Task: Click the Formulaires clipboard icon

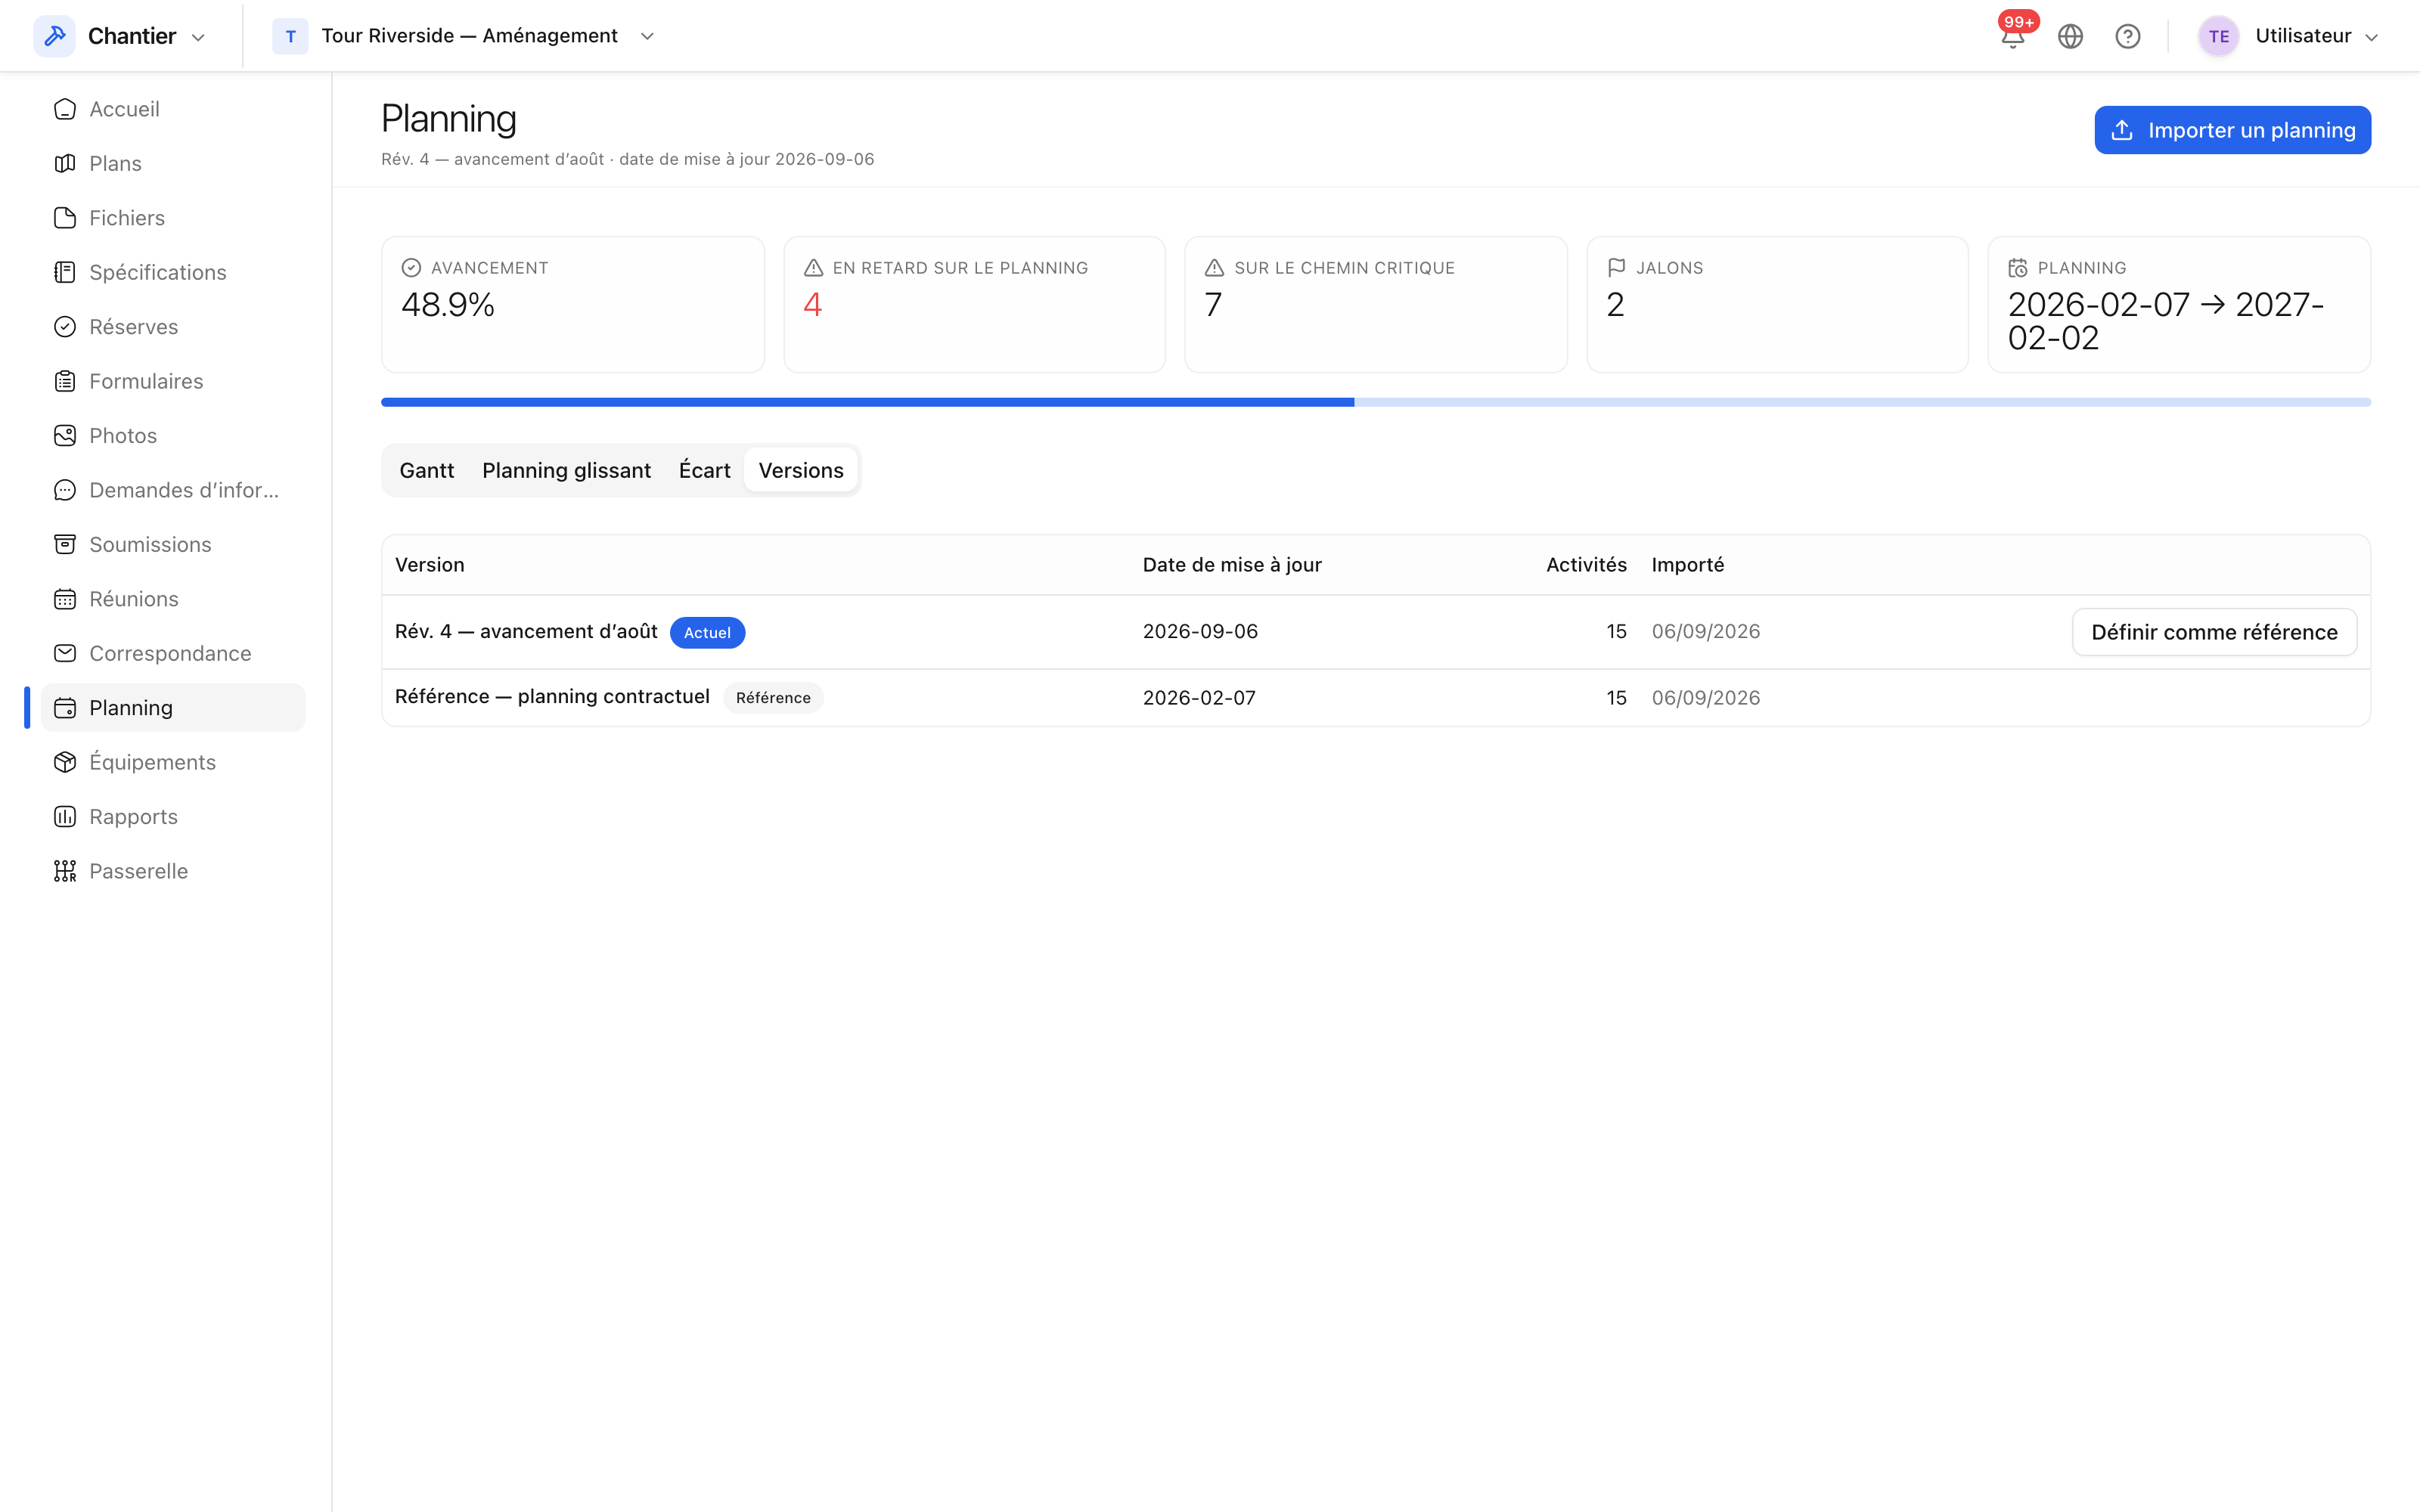Action: [x=65, y=381]
